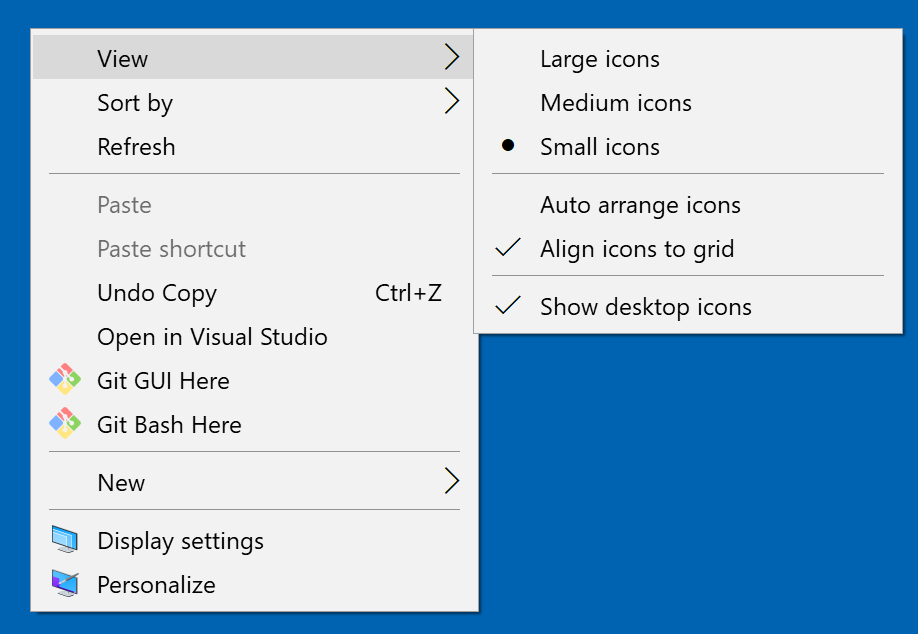Click the Git Bash Here icon
The height and width of the screenshot is (634, 918).
coord(64,423)
